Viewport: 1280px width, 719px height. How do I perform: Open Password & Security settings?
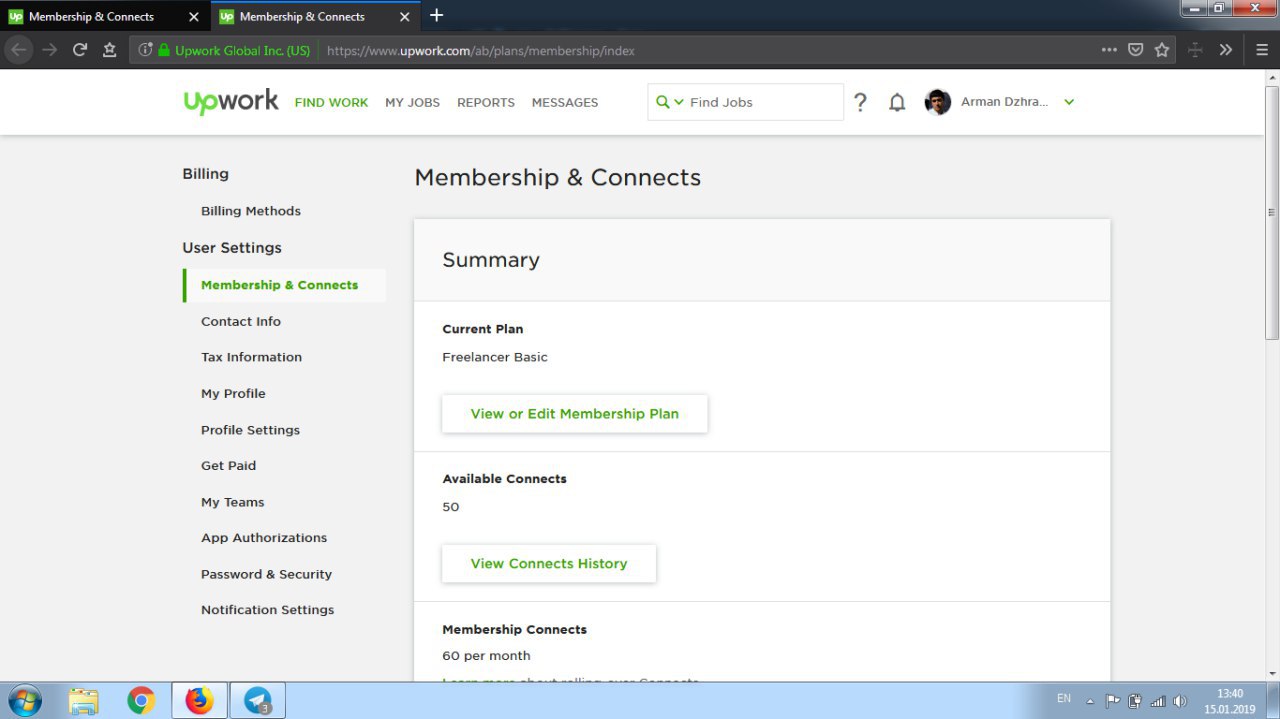coord(266,574)
